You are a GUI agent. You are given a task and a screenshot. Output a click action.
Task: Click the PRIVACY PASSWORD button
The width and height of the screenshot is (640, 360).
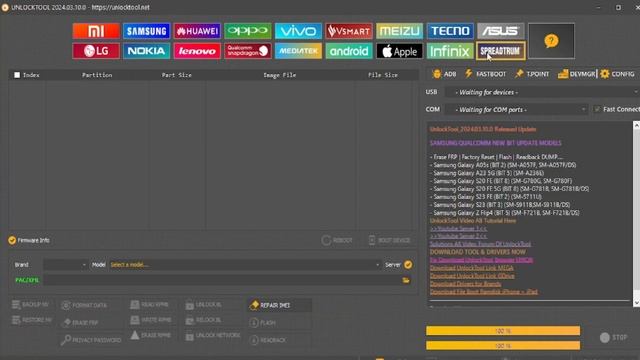coord(91,340)
